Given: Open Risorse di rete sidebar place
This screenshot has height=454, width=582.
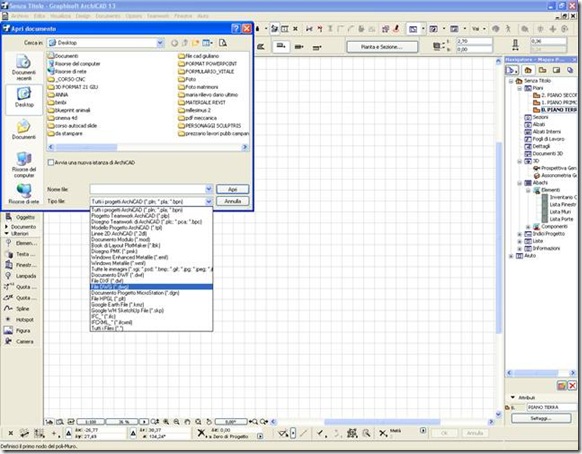Looking at the screenshot, I should tap(24, 194).
